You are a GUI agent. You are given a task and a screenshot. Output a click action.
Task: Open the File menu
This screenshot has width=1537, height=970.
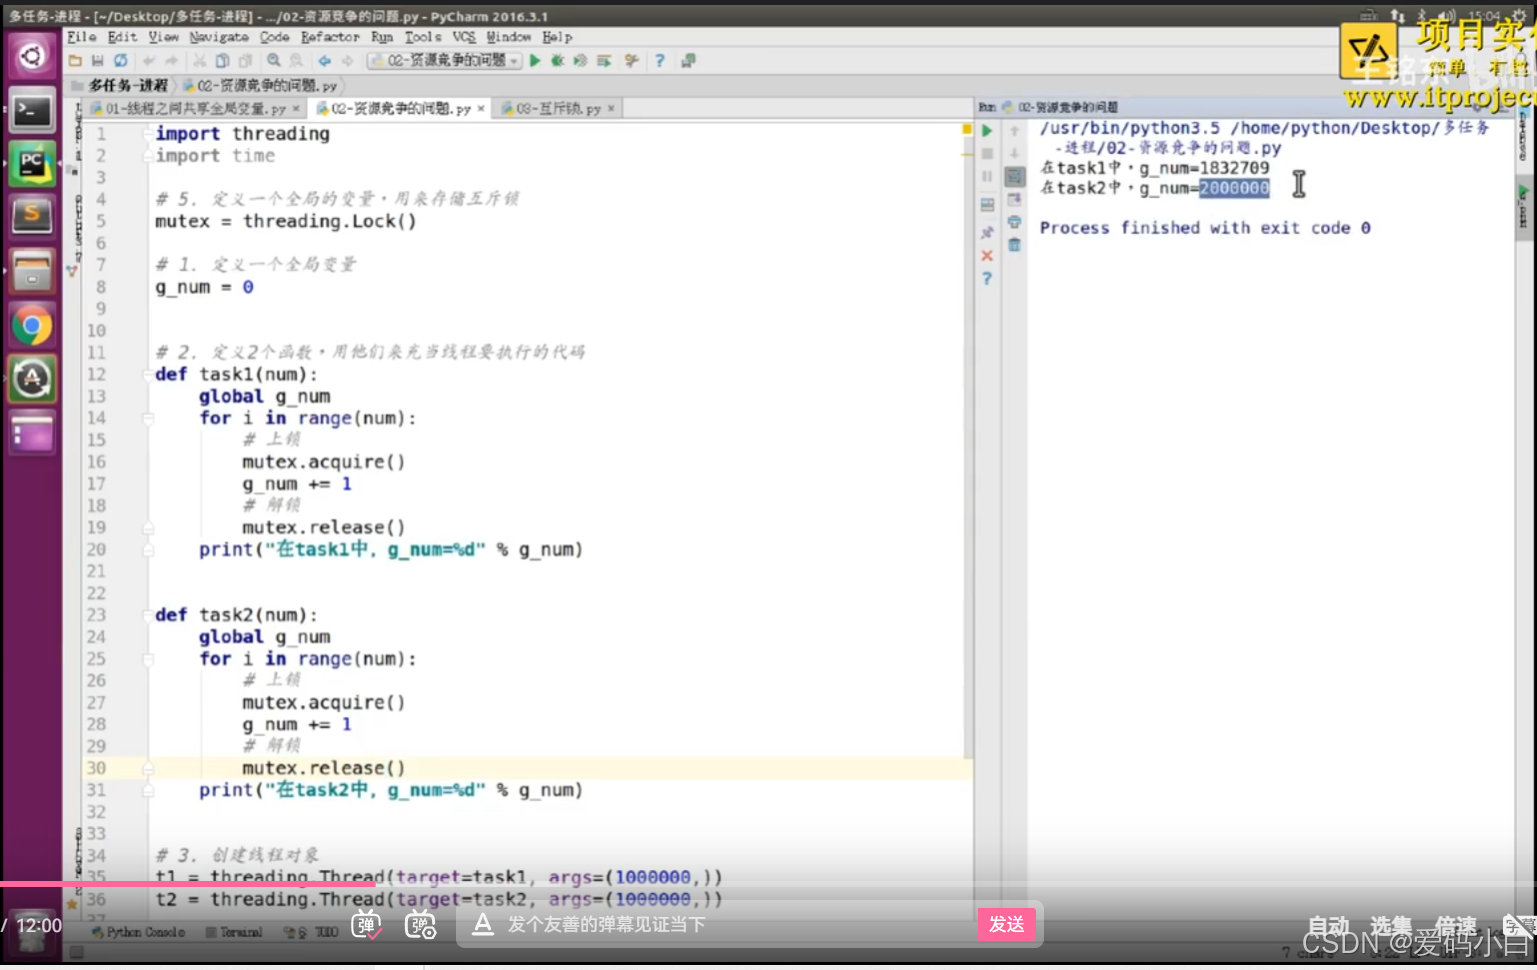click(81, 37)
